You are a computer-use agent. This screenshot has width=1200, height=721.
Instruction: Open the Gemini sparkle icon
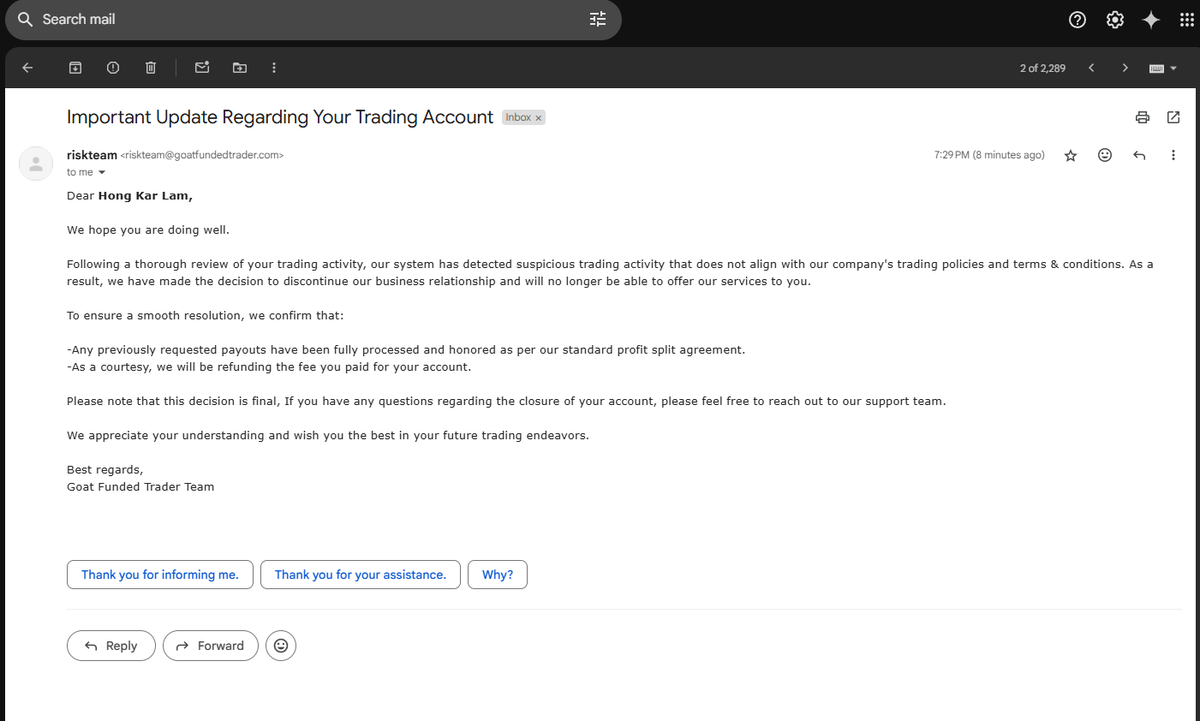(x=1151, y=19)
